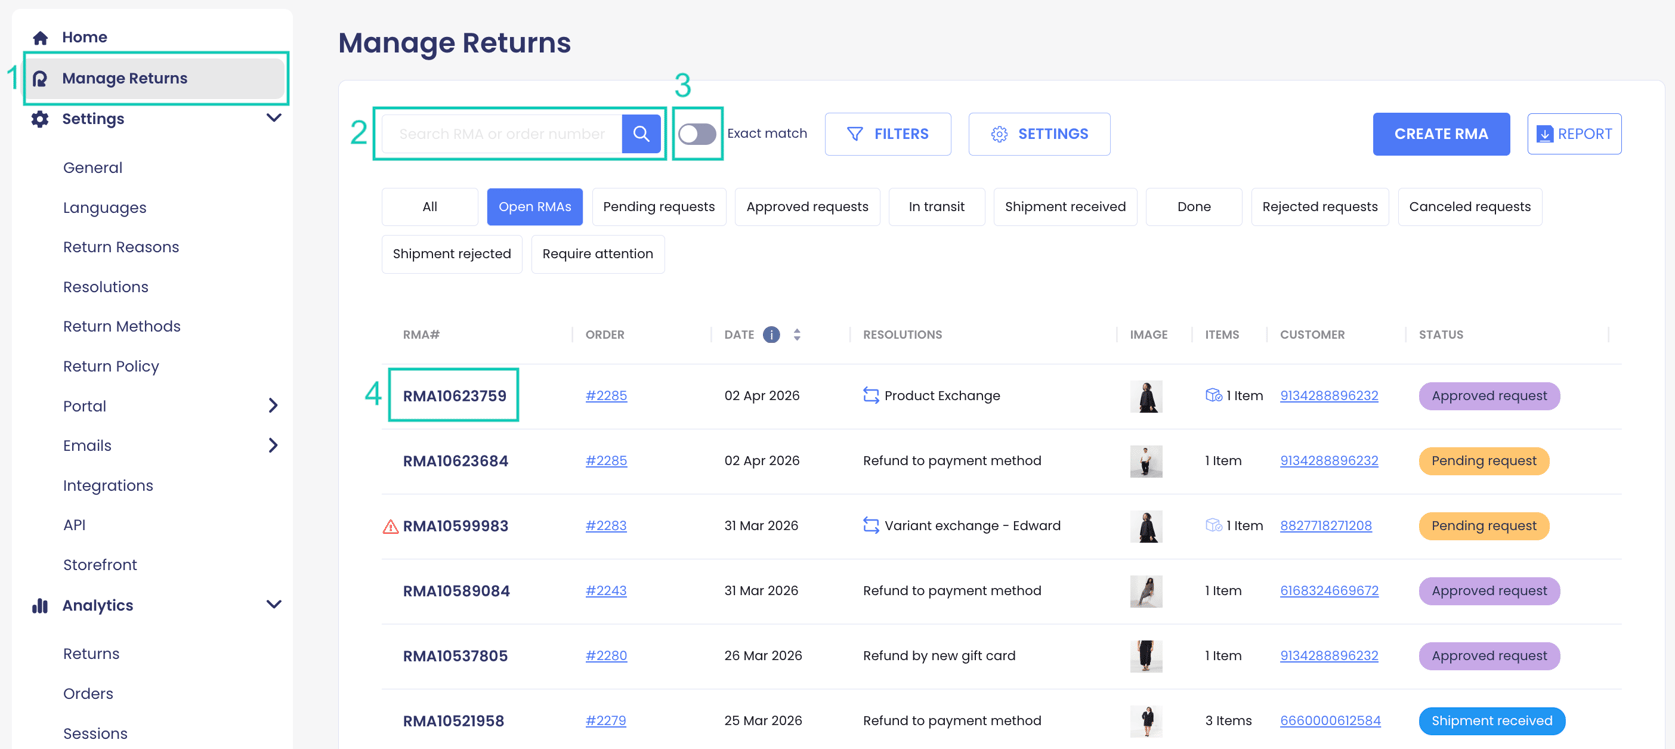Open order #2279 link

(x=606, y=721)
